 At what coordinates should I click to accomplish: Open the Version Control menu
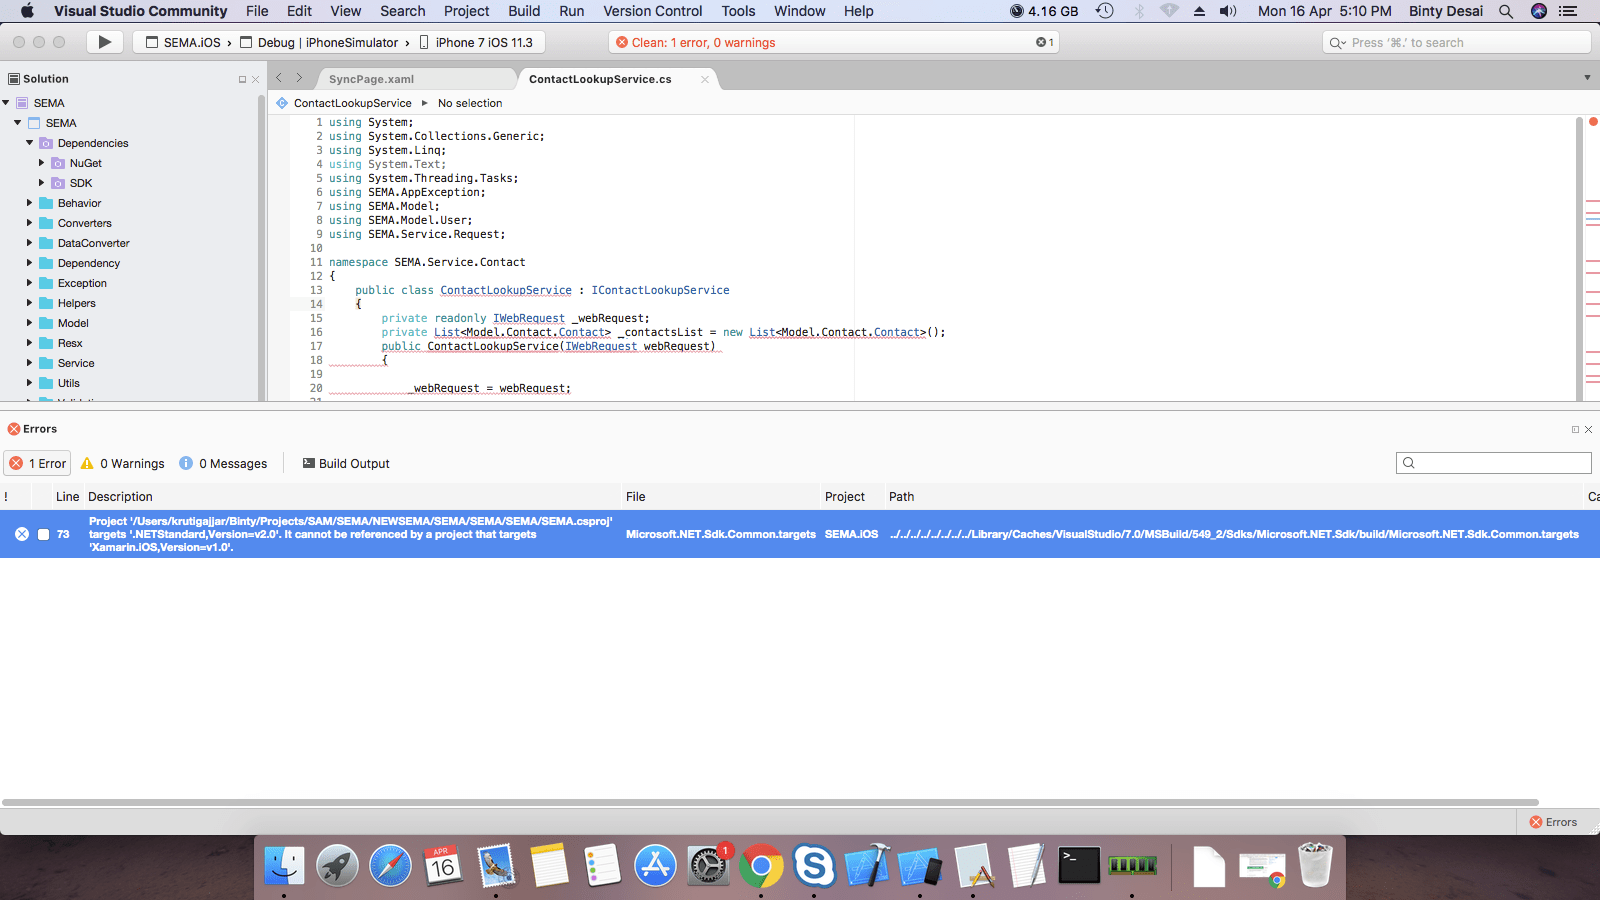click(x=652, y=11)
